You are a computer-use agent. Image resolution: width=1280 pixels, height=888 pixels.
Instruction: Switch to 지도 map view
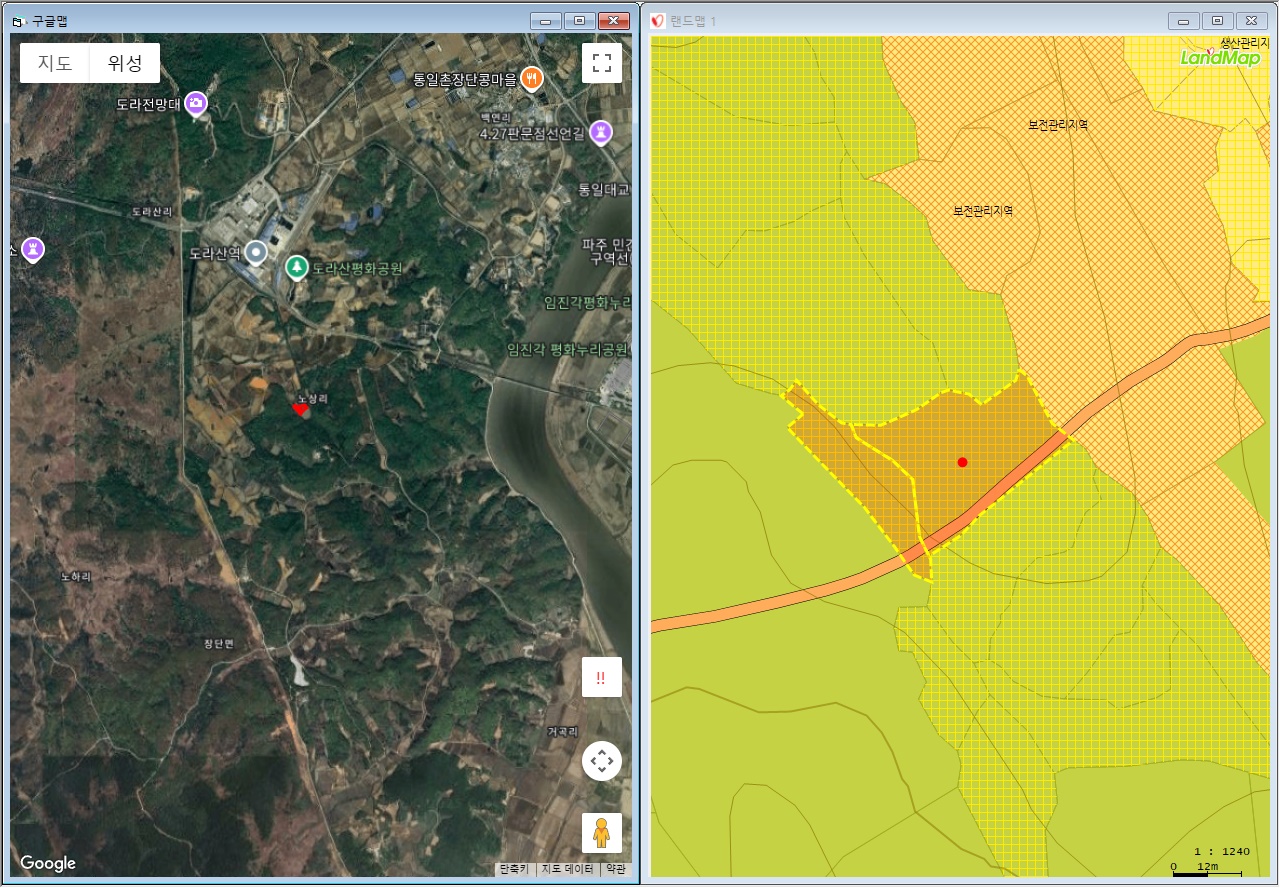tap(55, 63)
